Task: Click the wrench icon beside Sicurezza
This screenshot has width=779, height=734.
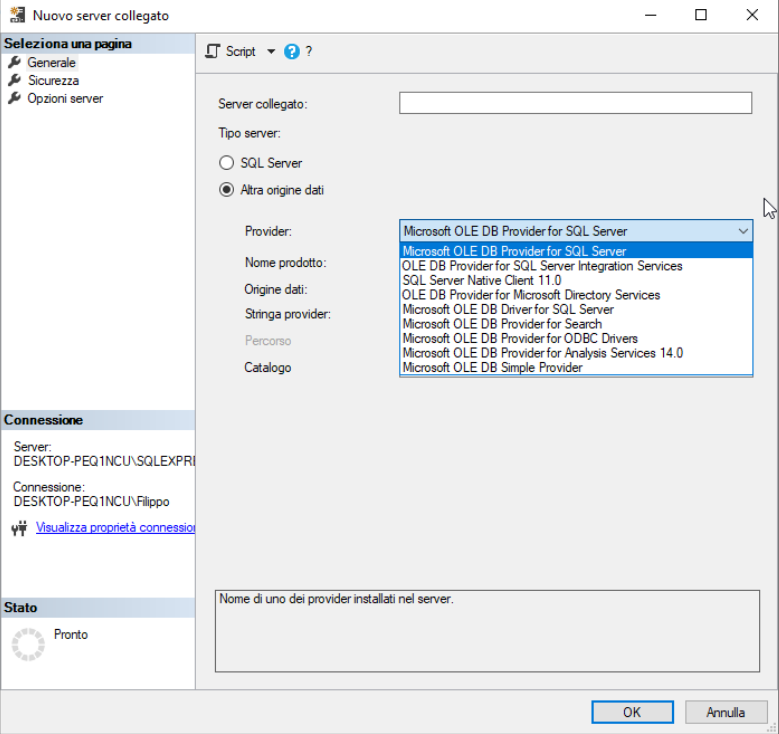Action: [x=14, y=80]
